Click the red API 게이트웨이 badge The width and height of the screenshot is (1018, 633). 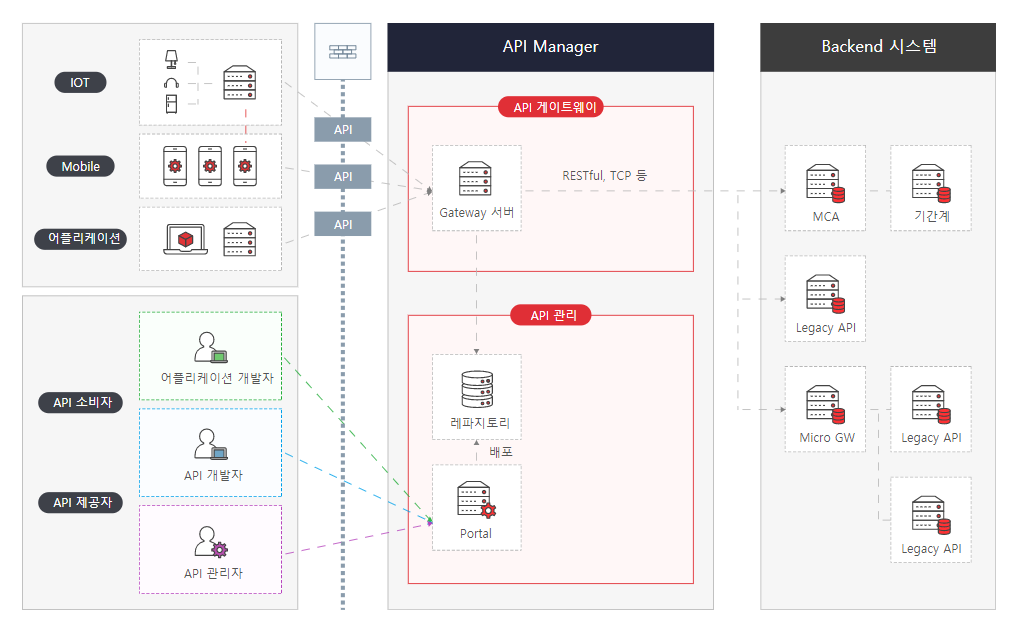pyautogui.click(x=551, y=107)
